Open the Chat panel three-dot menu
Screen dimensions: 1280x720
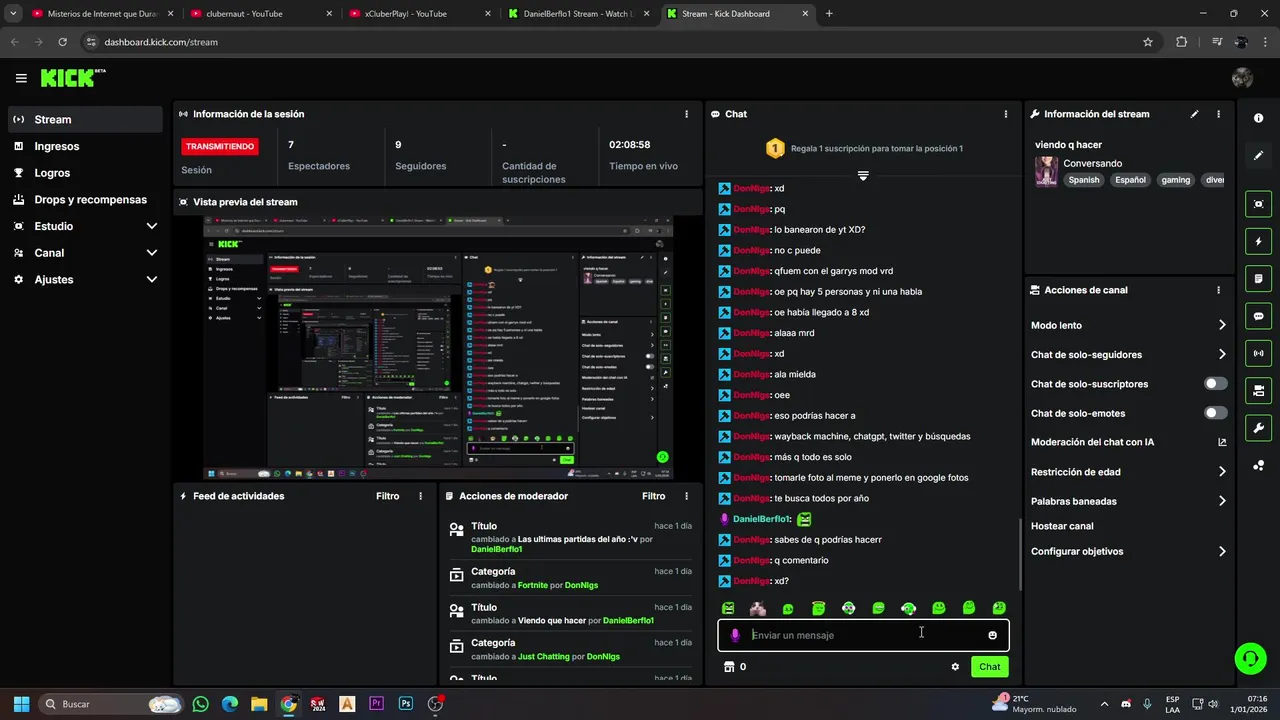1006,114
